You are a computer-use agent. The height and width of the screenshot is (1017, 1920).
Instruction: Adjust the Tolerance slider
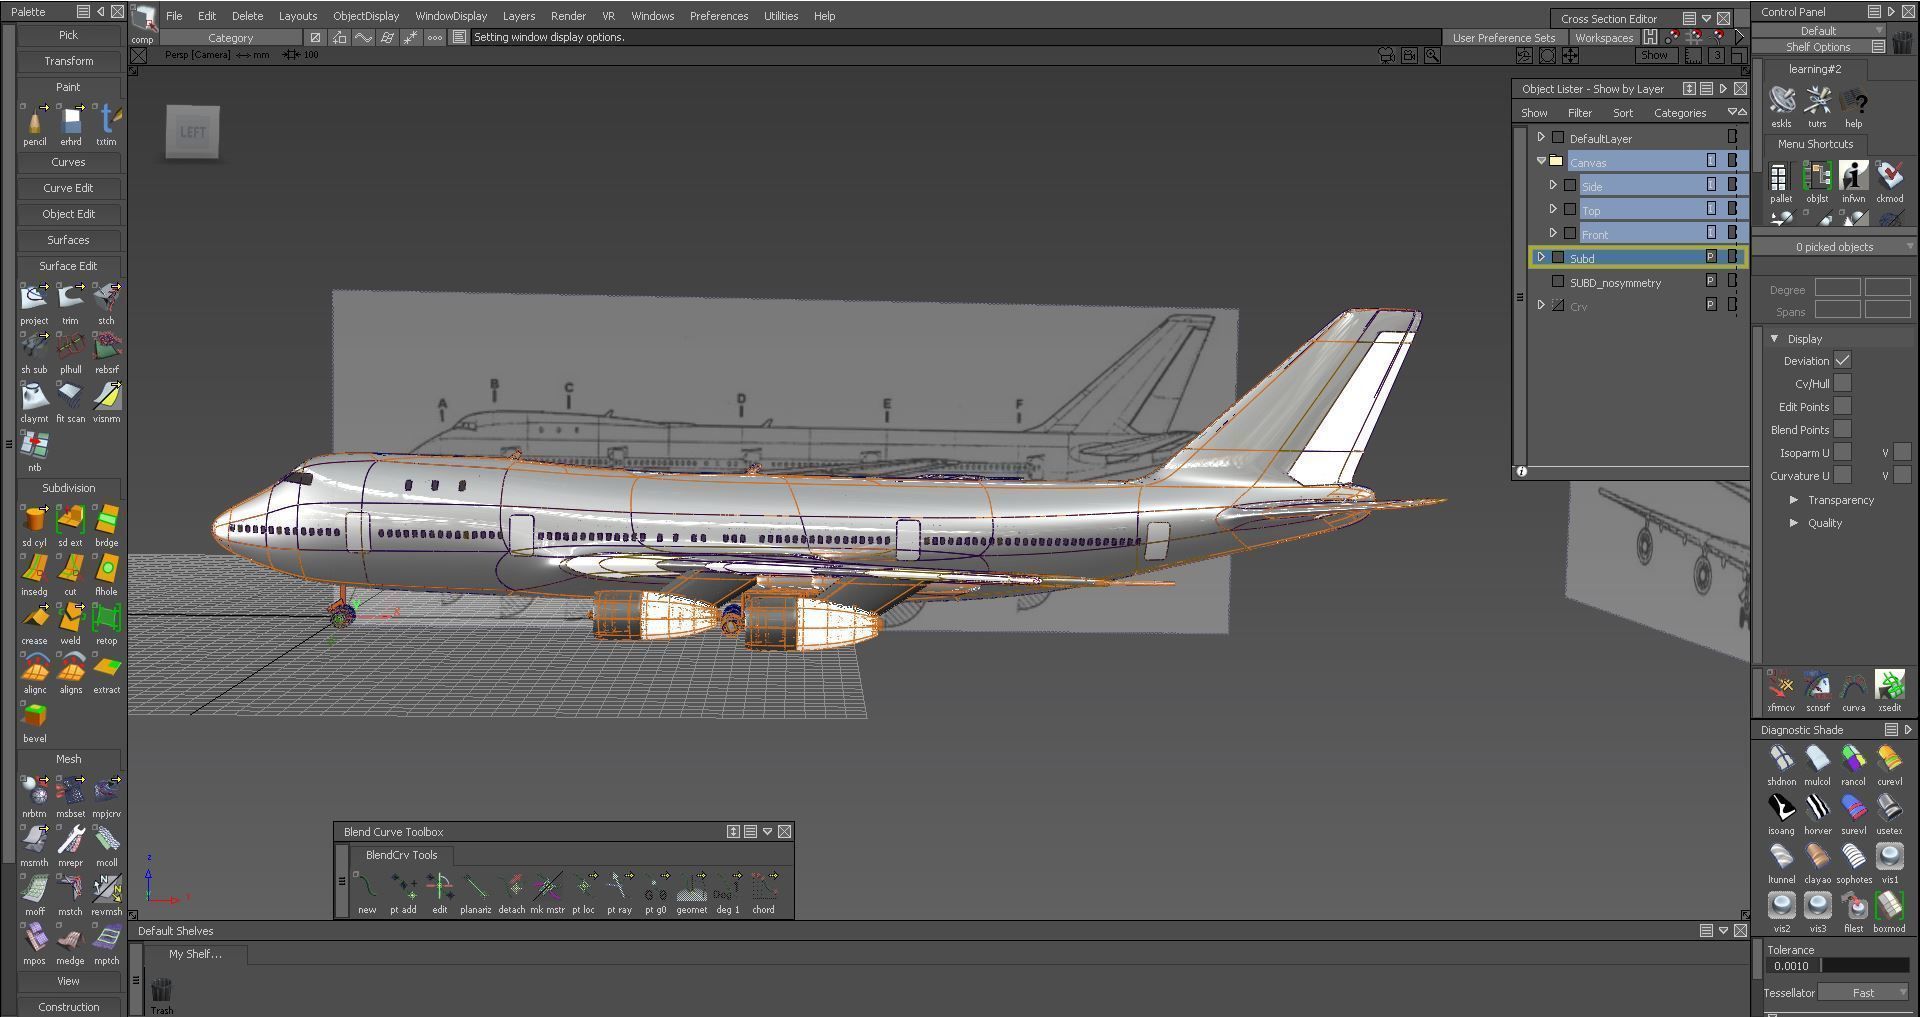pyautogui.click(x=1865, y=966)
